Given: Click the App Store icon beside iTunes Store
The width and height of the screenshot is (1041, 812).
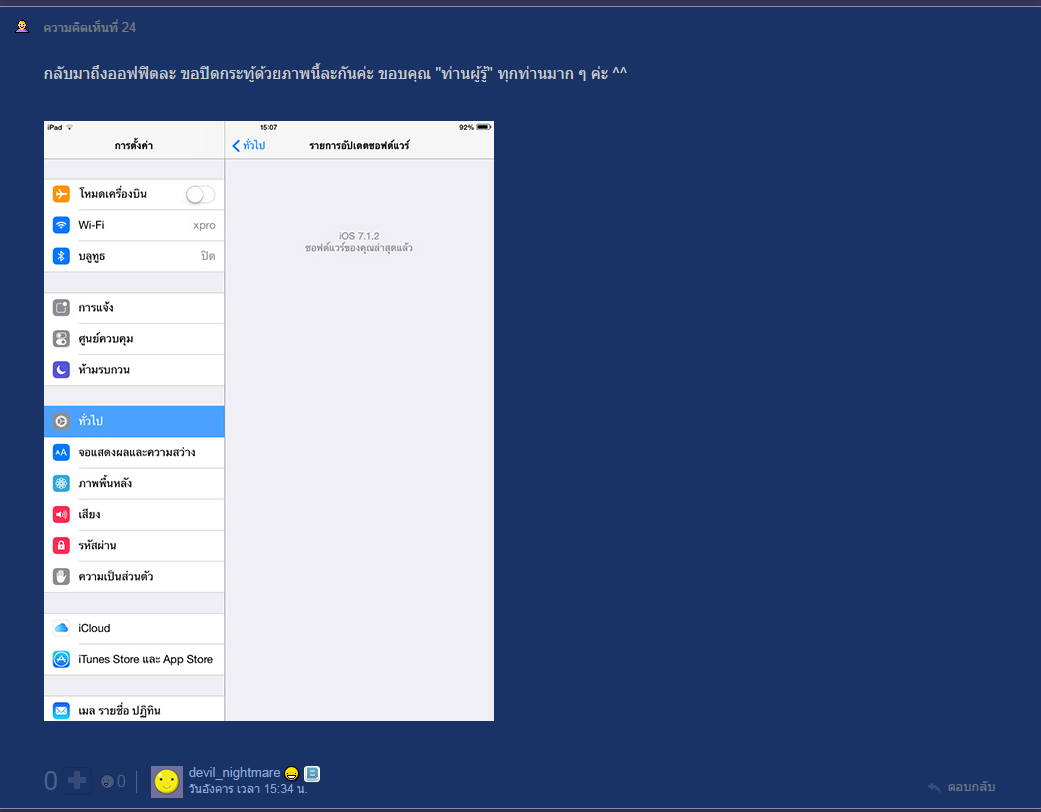Looking at the screenshot, I should point(61,659).
